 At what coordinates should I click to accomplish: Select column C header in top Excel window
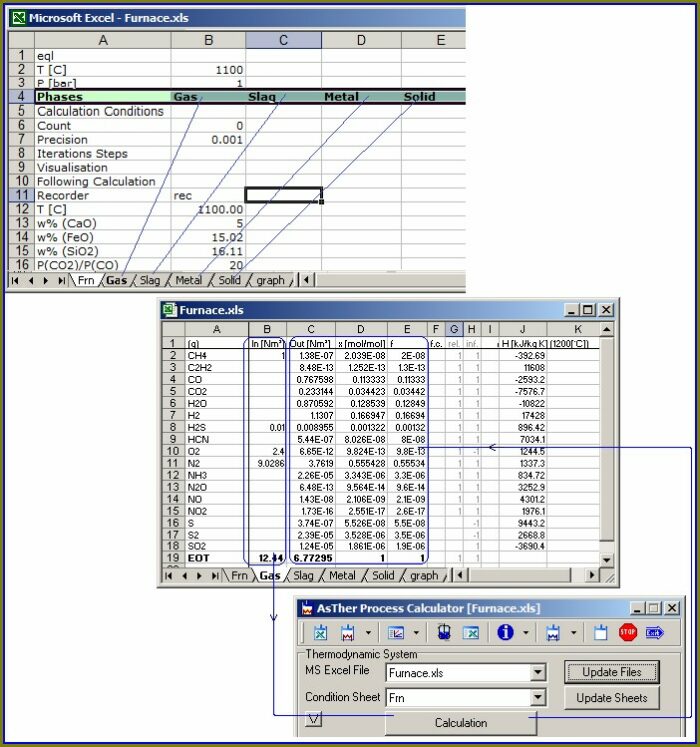pos(284,40)
